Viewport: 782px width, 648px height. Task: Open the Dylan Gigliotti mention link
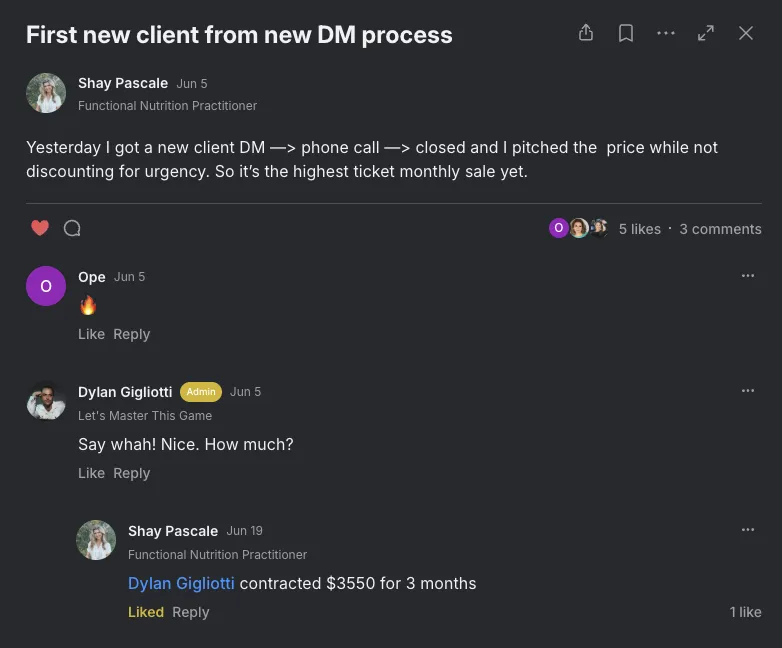tap(181, 583)
